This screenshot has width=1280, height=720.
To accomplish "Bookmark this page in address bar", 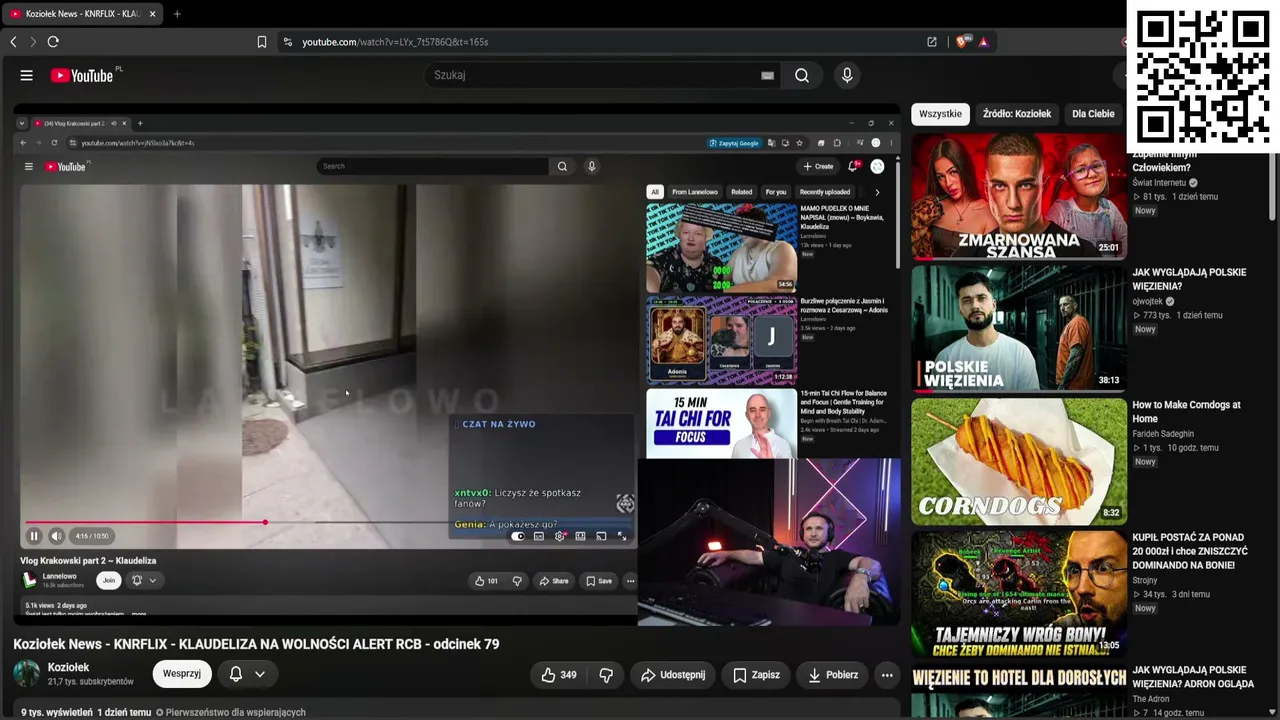I will click(x=262, y=42).
